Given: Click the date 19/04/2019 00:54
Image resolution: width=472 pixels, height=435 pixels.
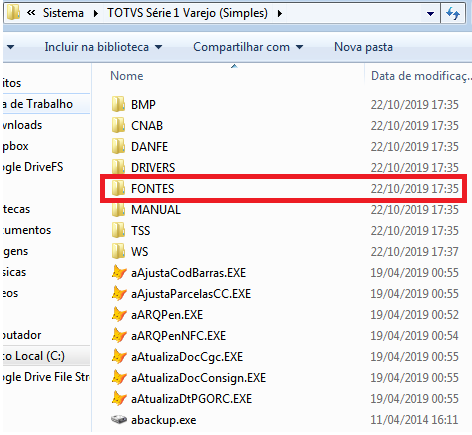Looking at the screenshot, I should tap(415, 336).
